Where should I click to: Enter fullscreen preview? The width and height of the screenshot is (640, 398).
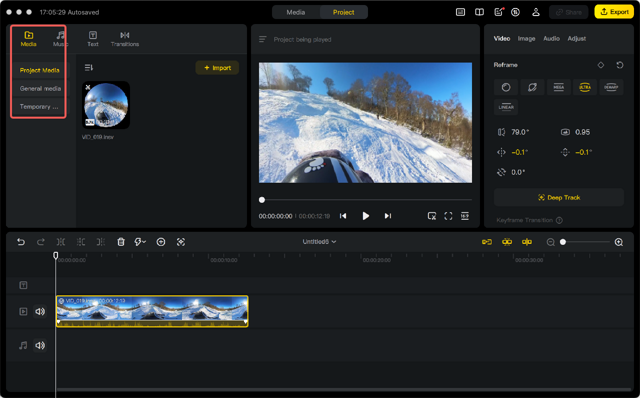pyautogui.click(x=448, y=216)
